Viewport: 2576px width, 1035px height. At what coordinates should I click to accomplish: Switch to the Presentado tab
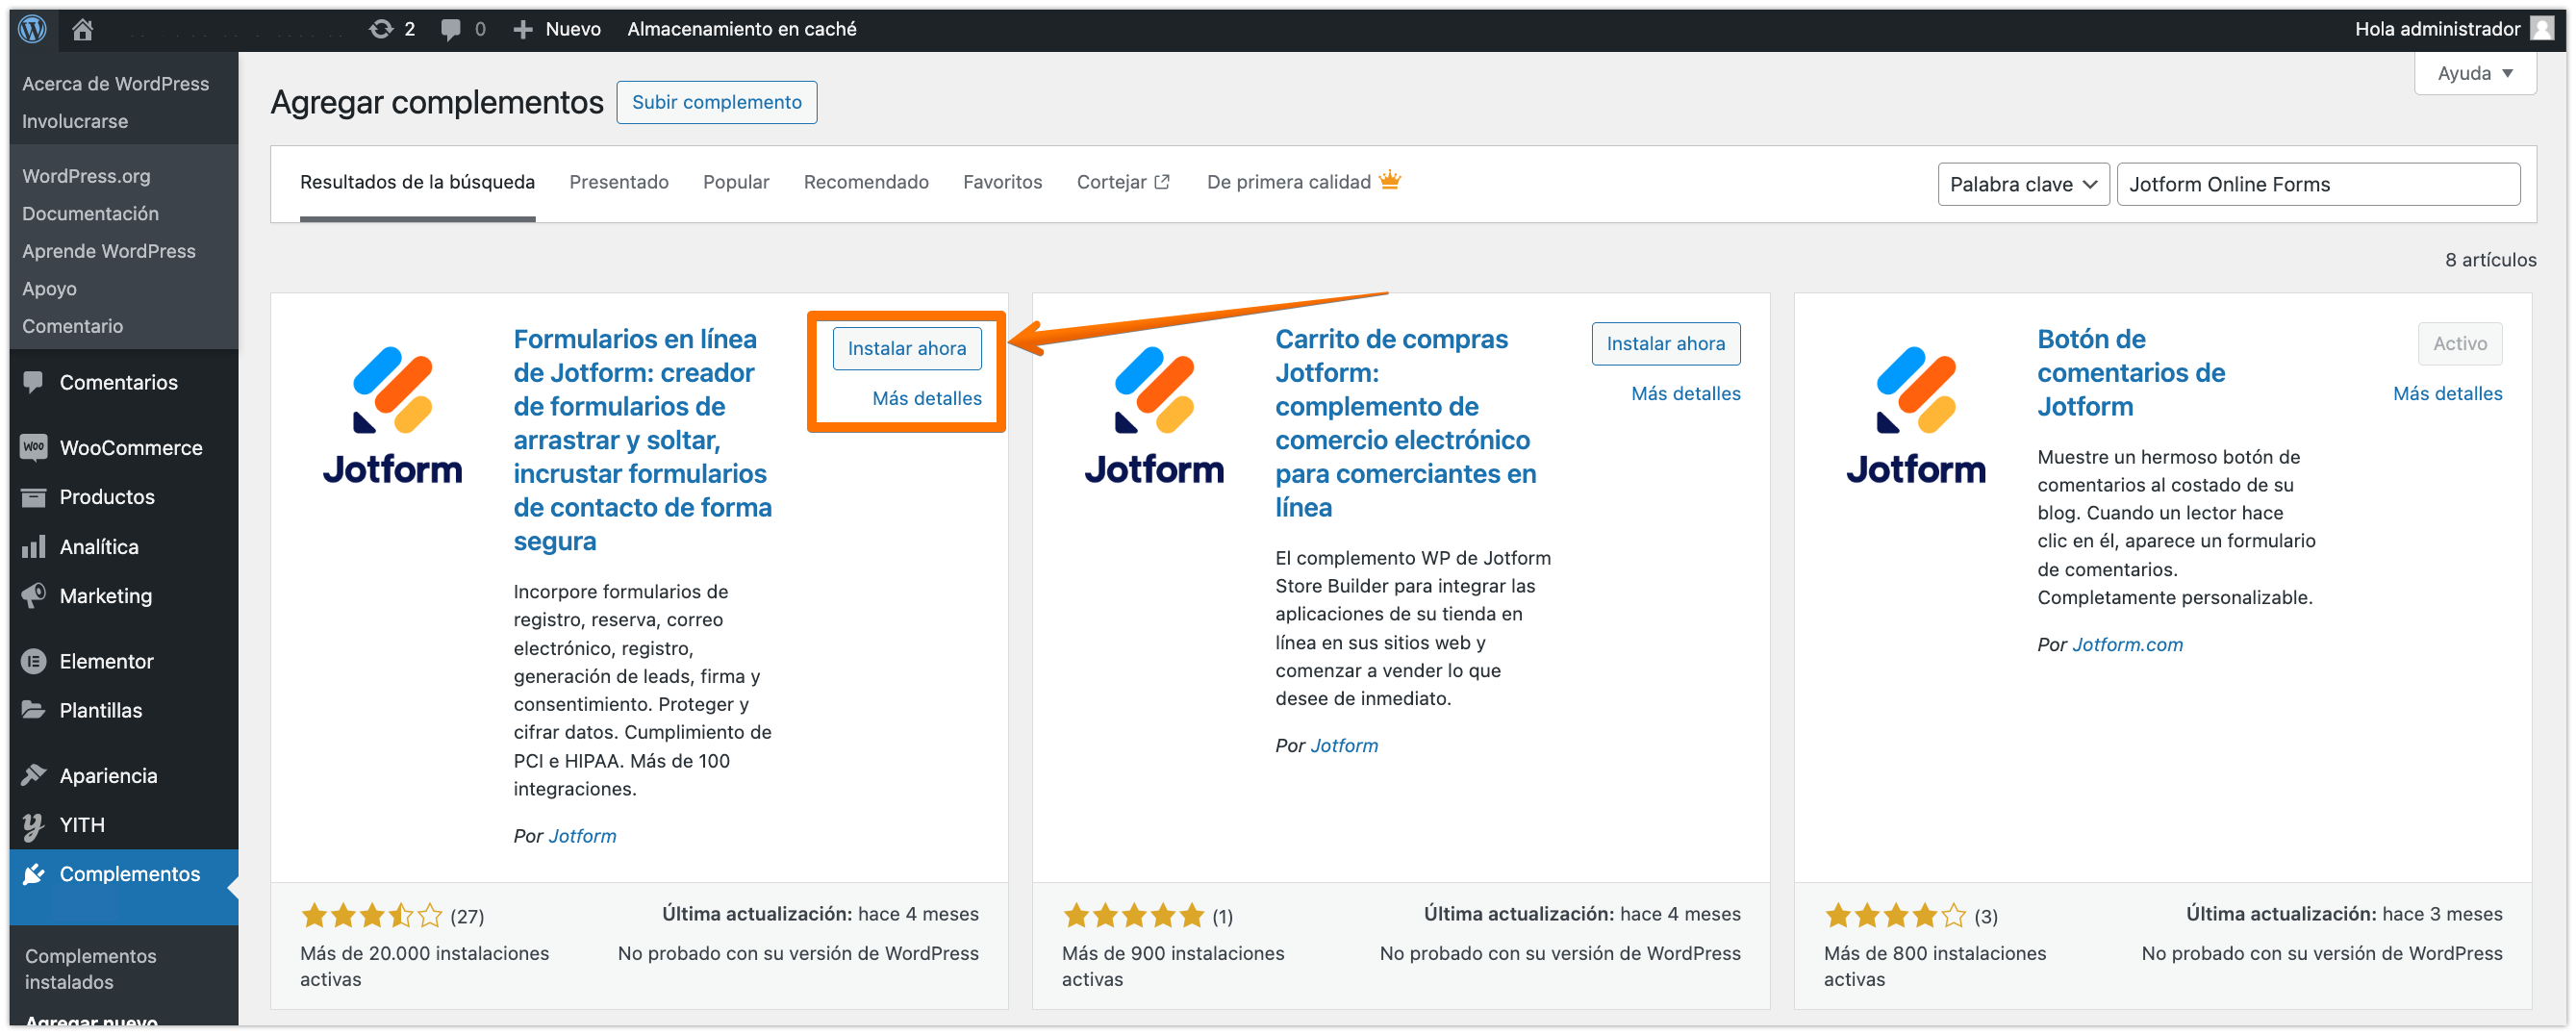(x=619, y=182)
